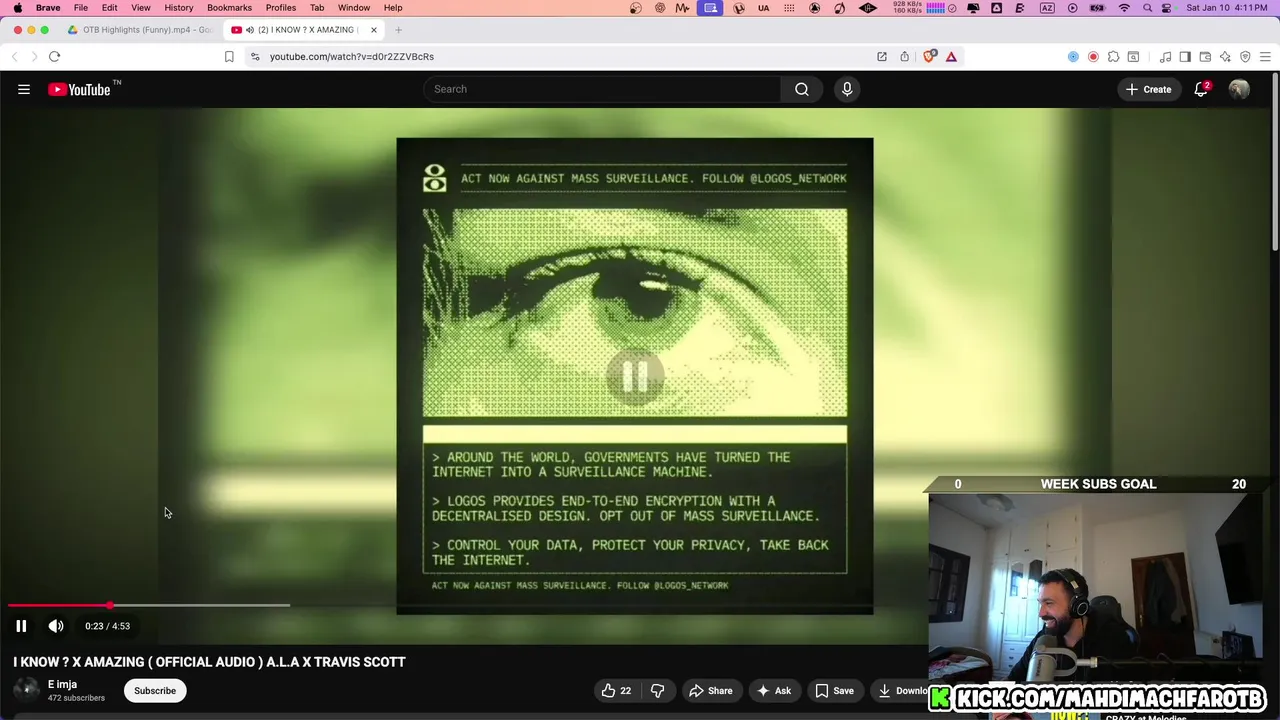Open Spotlight search in menu bar

(1147, 8)
